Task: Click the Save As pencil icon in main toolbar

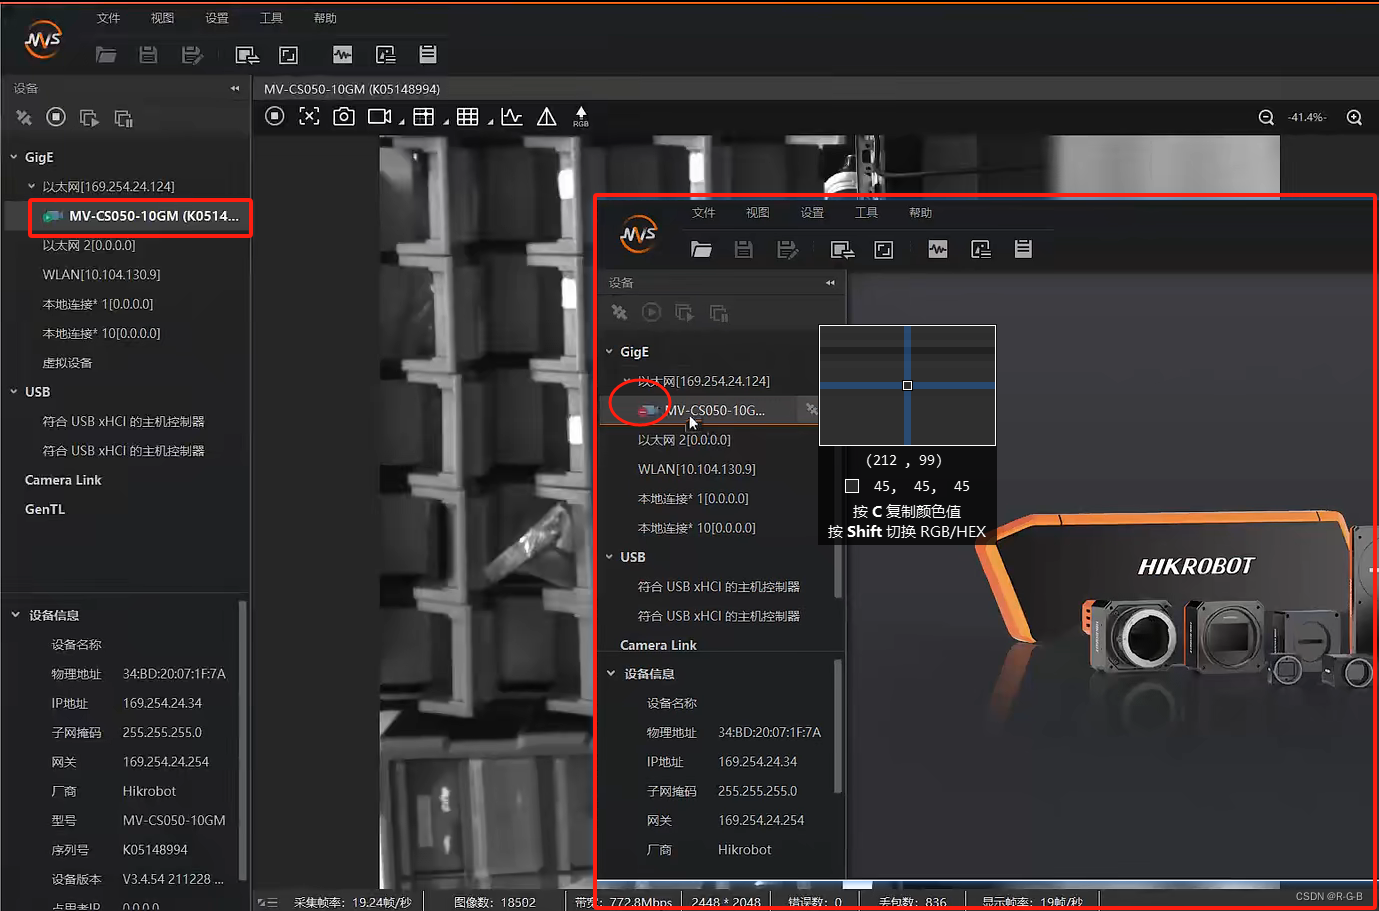Action: click(x=192, y=55)
